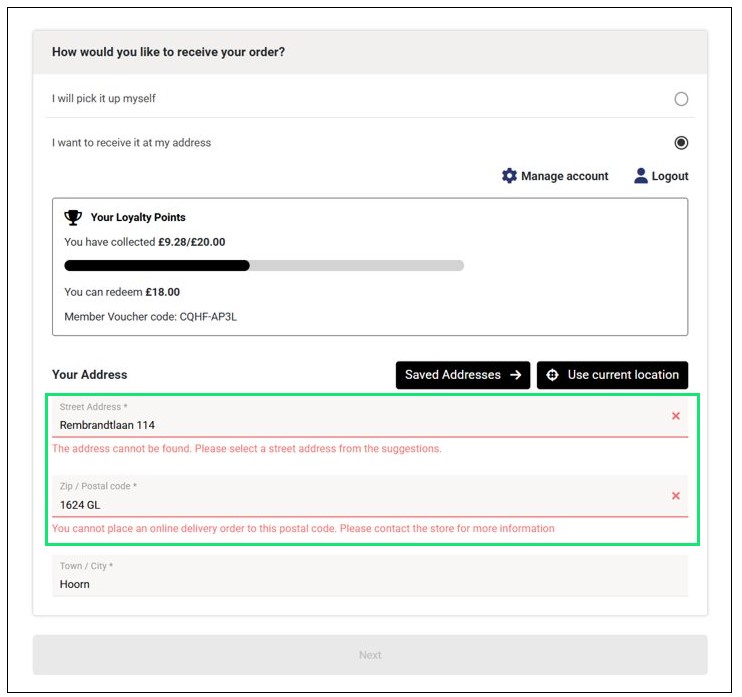Click the 'I will pick it up myself' label
This screenshot has height=697, width=742.
(104, 99)
